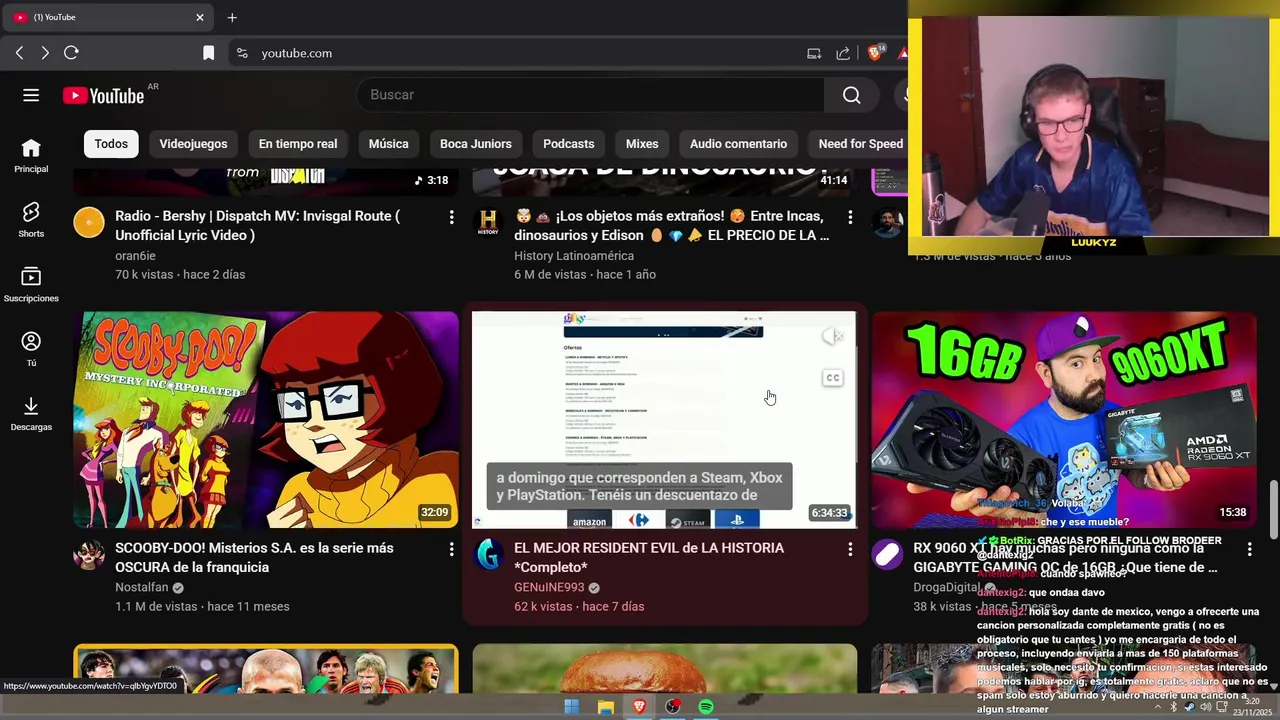Open Descargas in the sidebar

31,414
